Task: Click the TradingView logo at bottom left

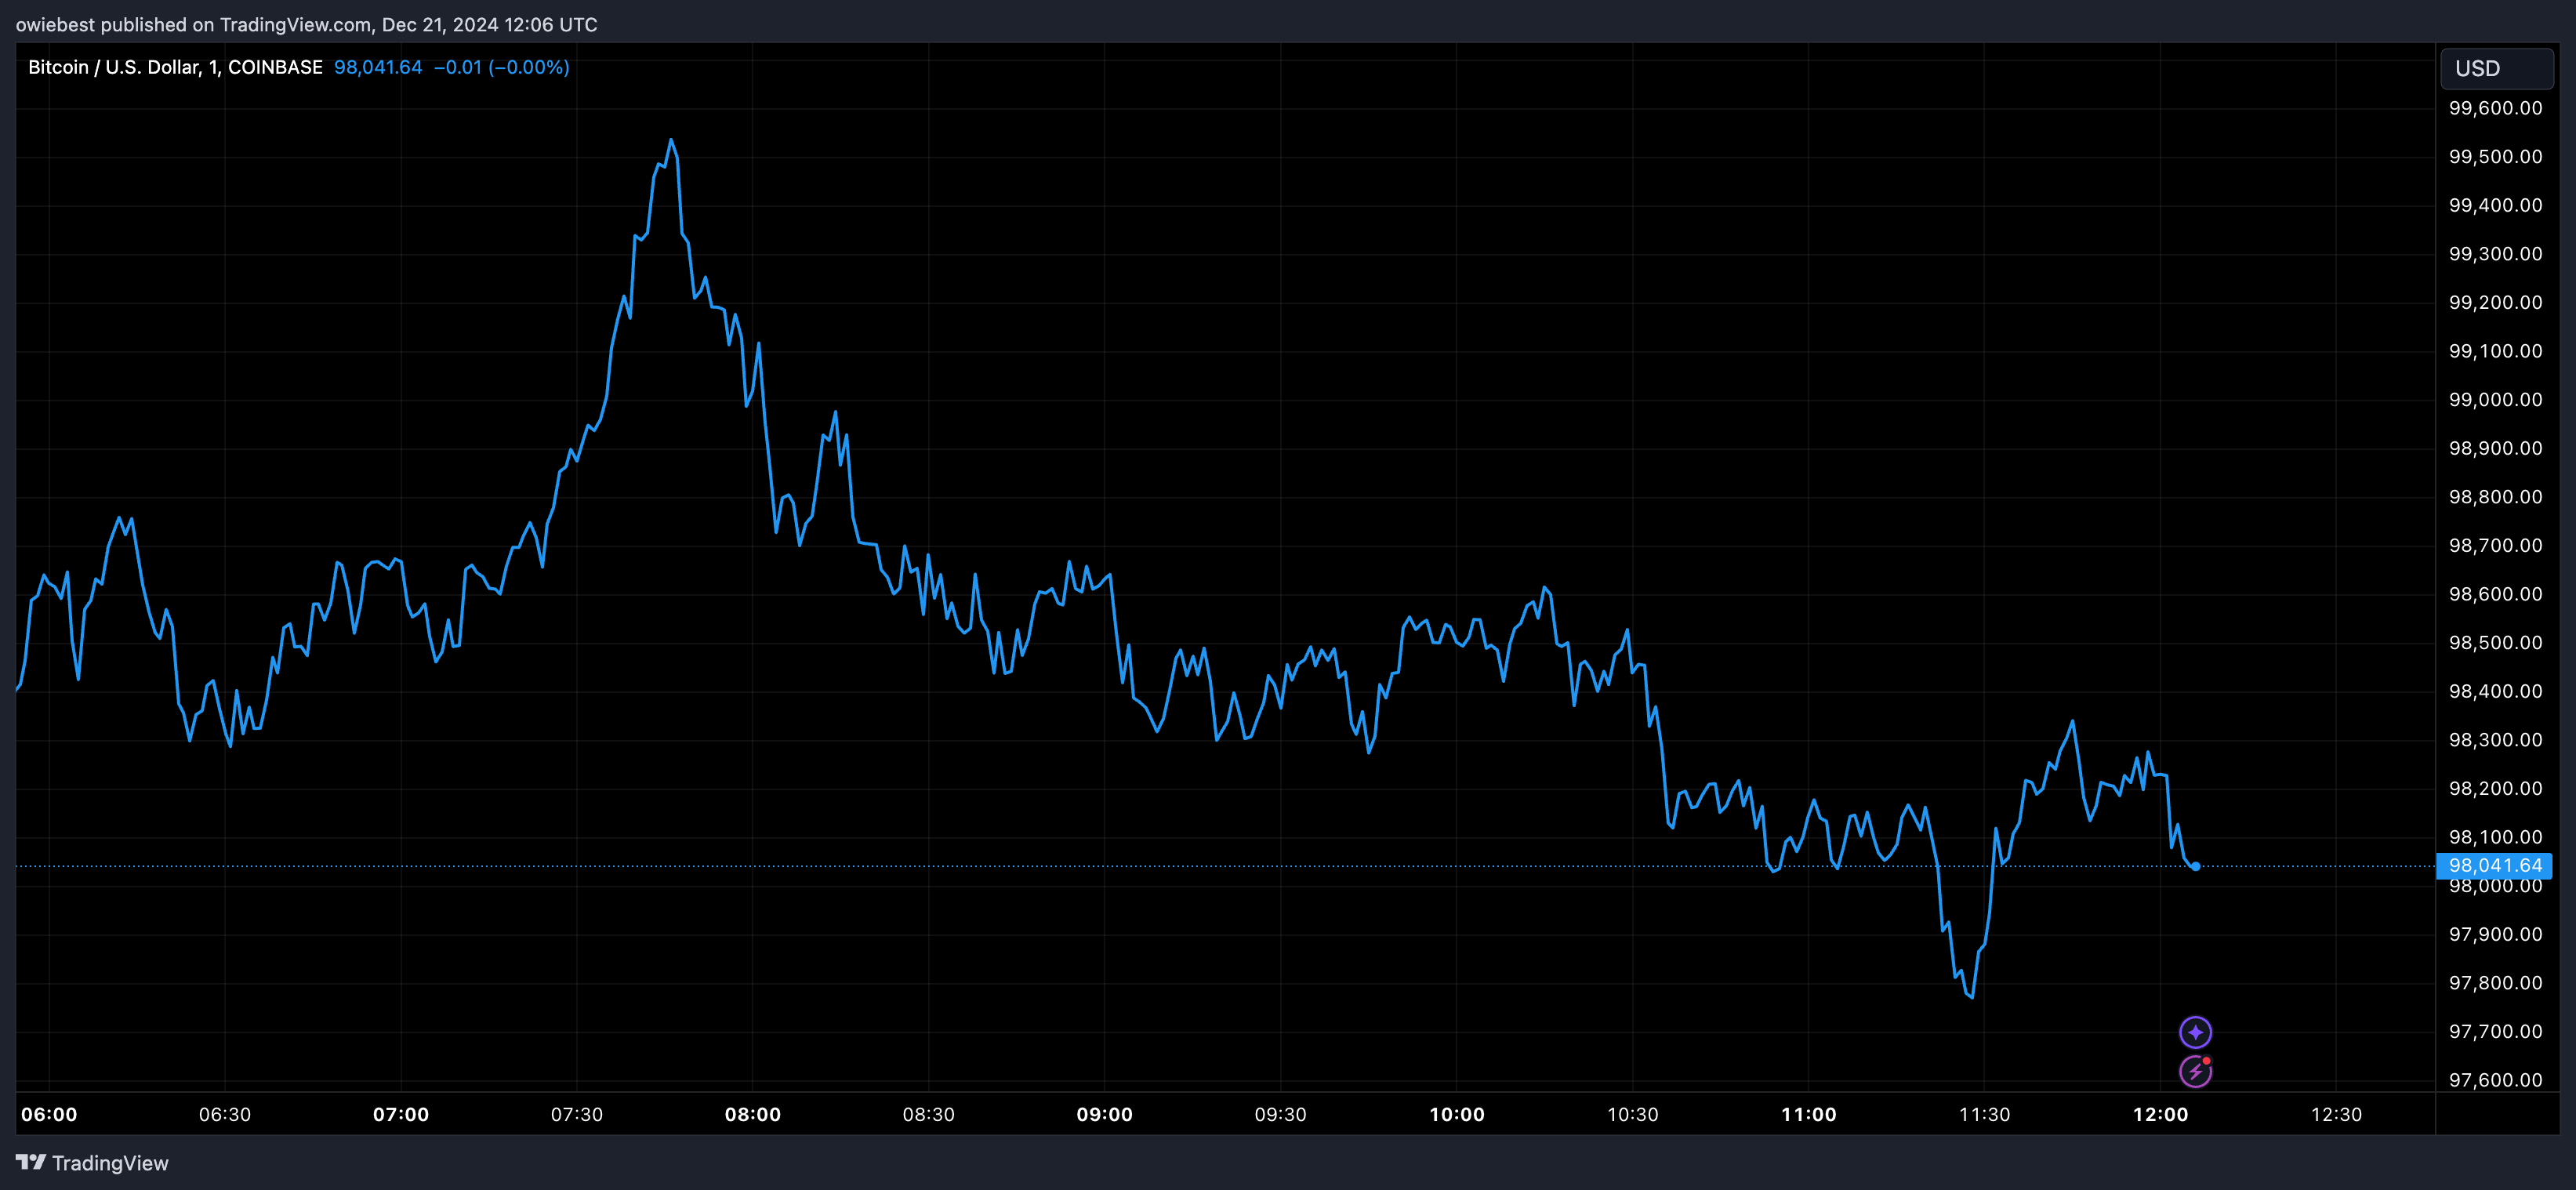Action: tap(31, 1162)
